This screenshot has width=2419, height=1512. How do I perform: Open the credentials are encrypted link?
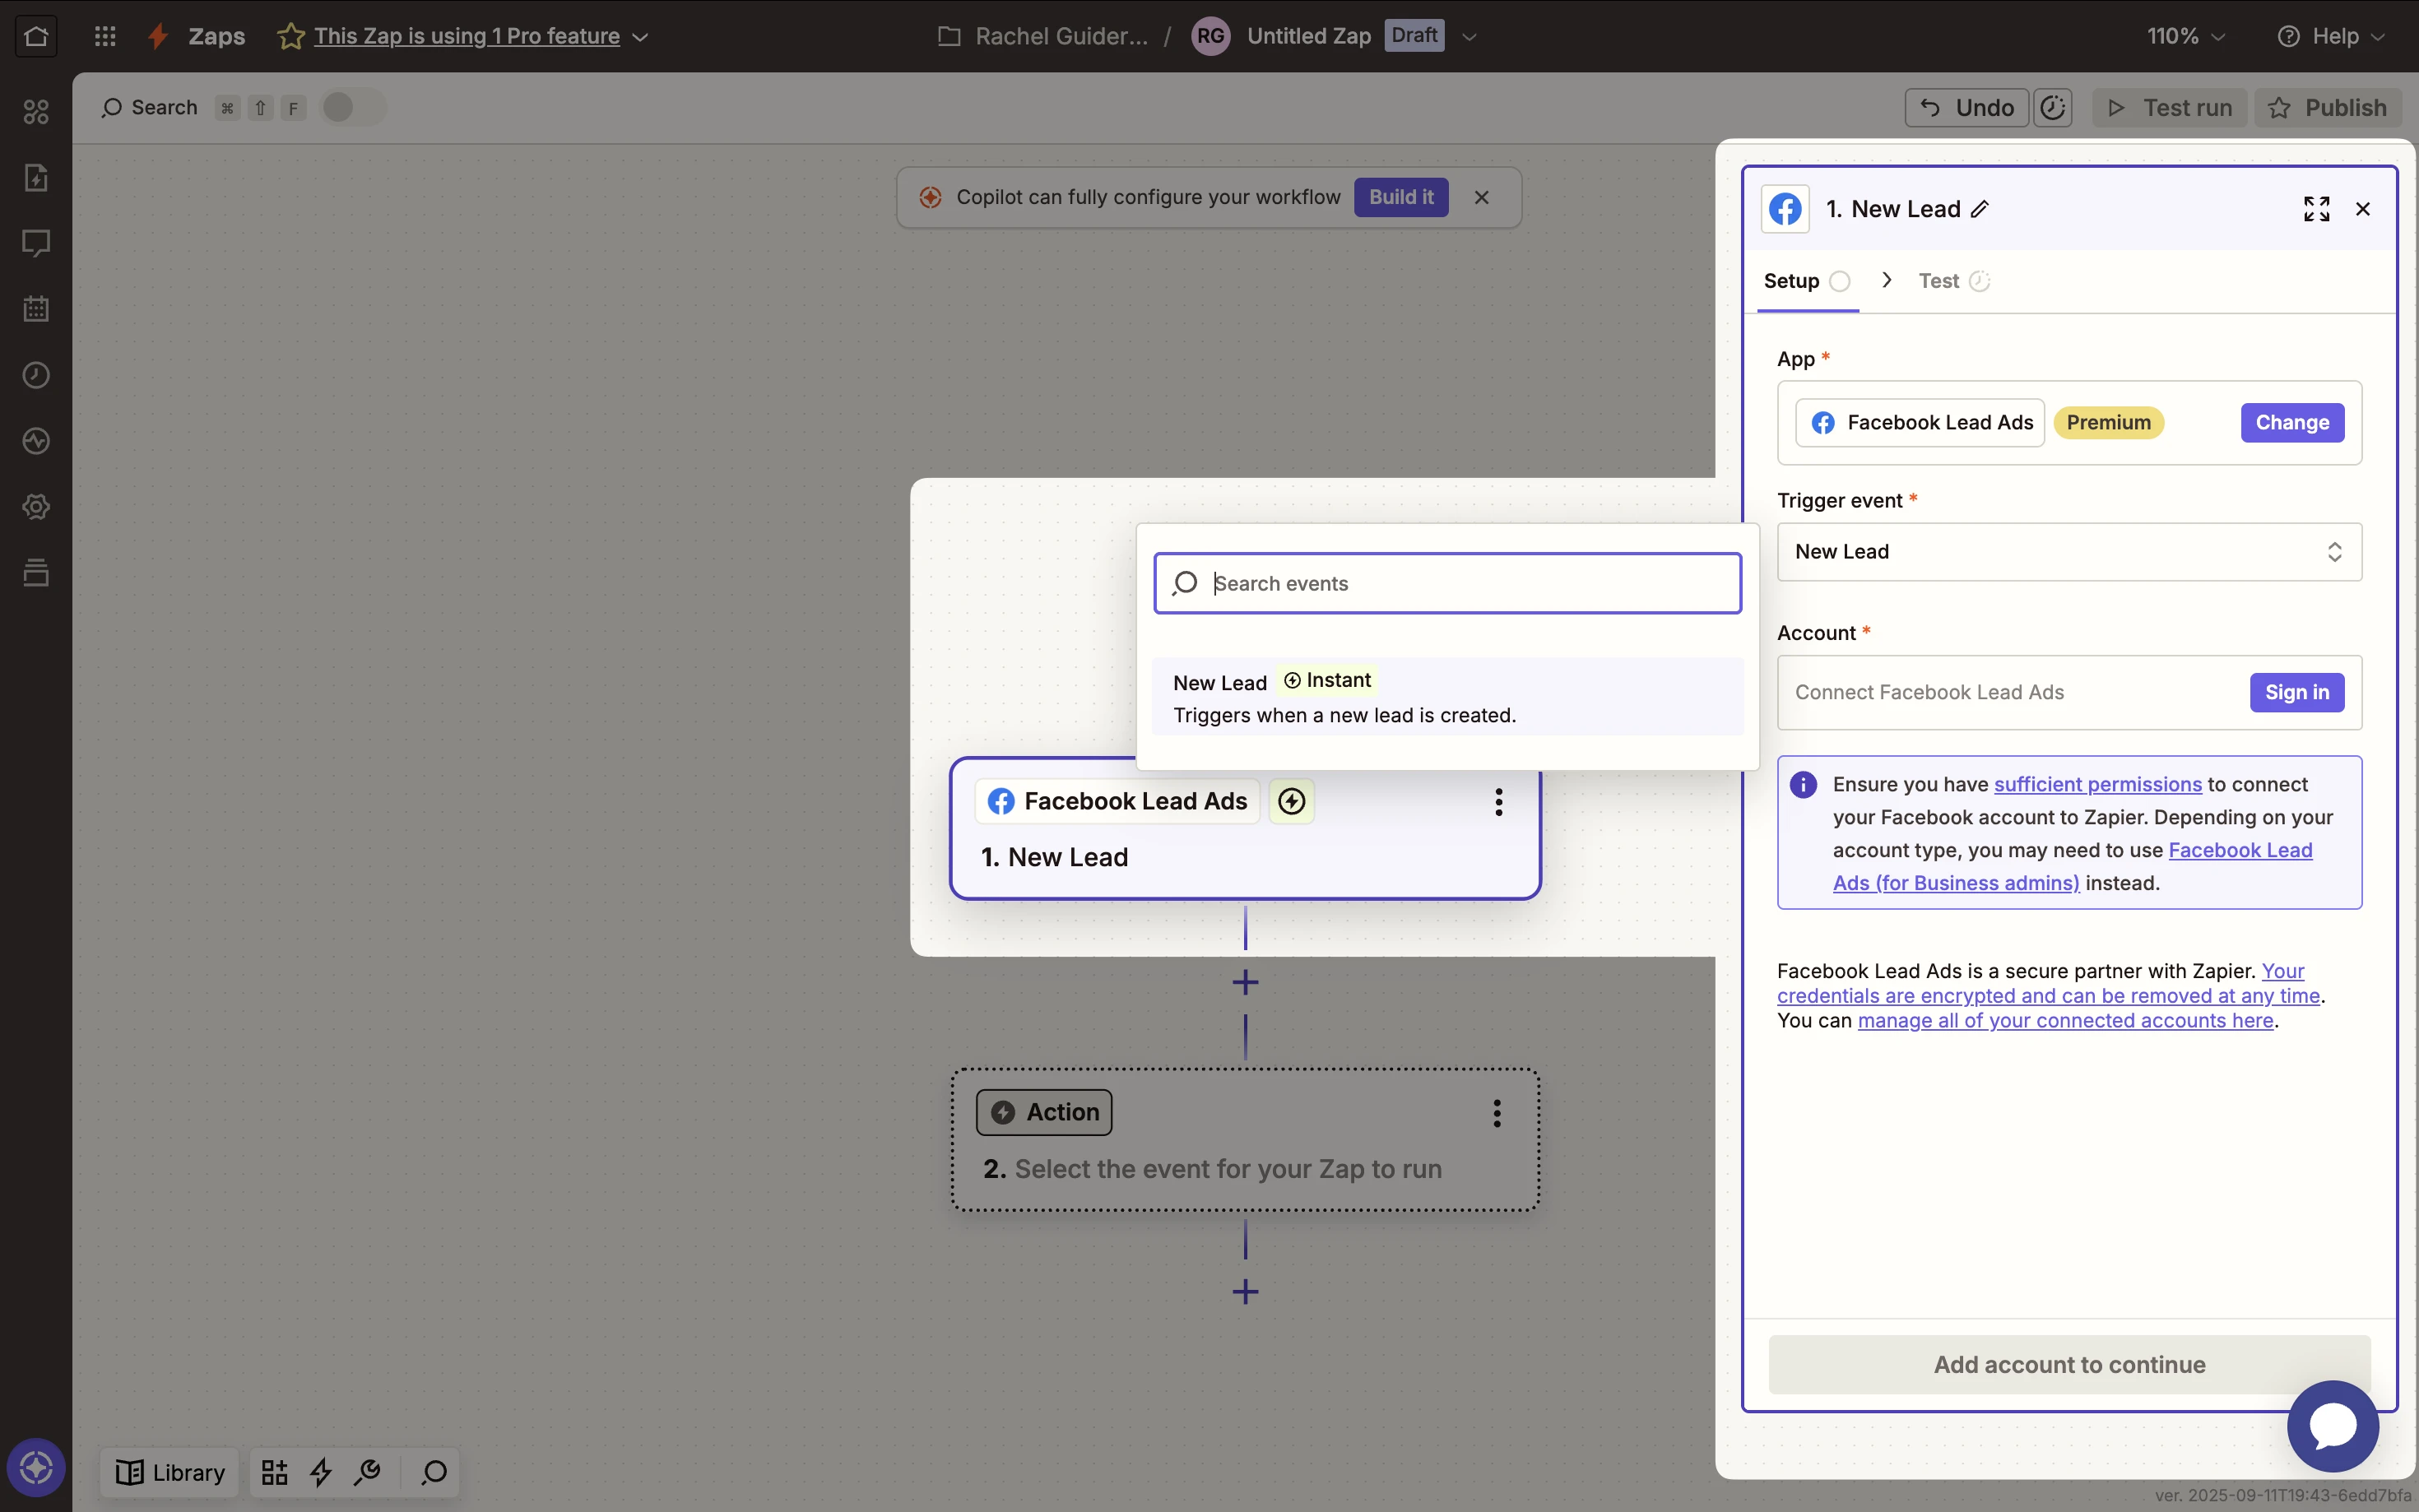click(2048, 984)
